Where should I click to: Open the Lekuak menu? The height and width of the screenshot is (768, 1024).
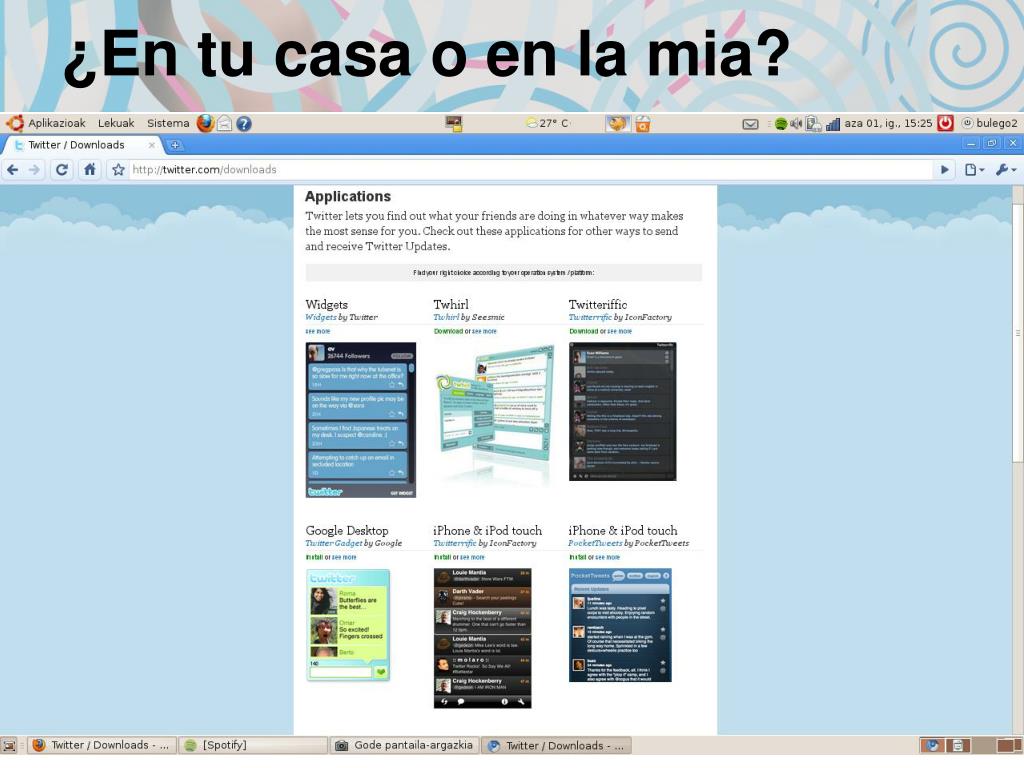pos(116,123)
